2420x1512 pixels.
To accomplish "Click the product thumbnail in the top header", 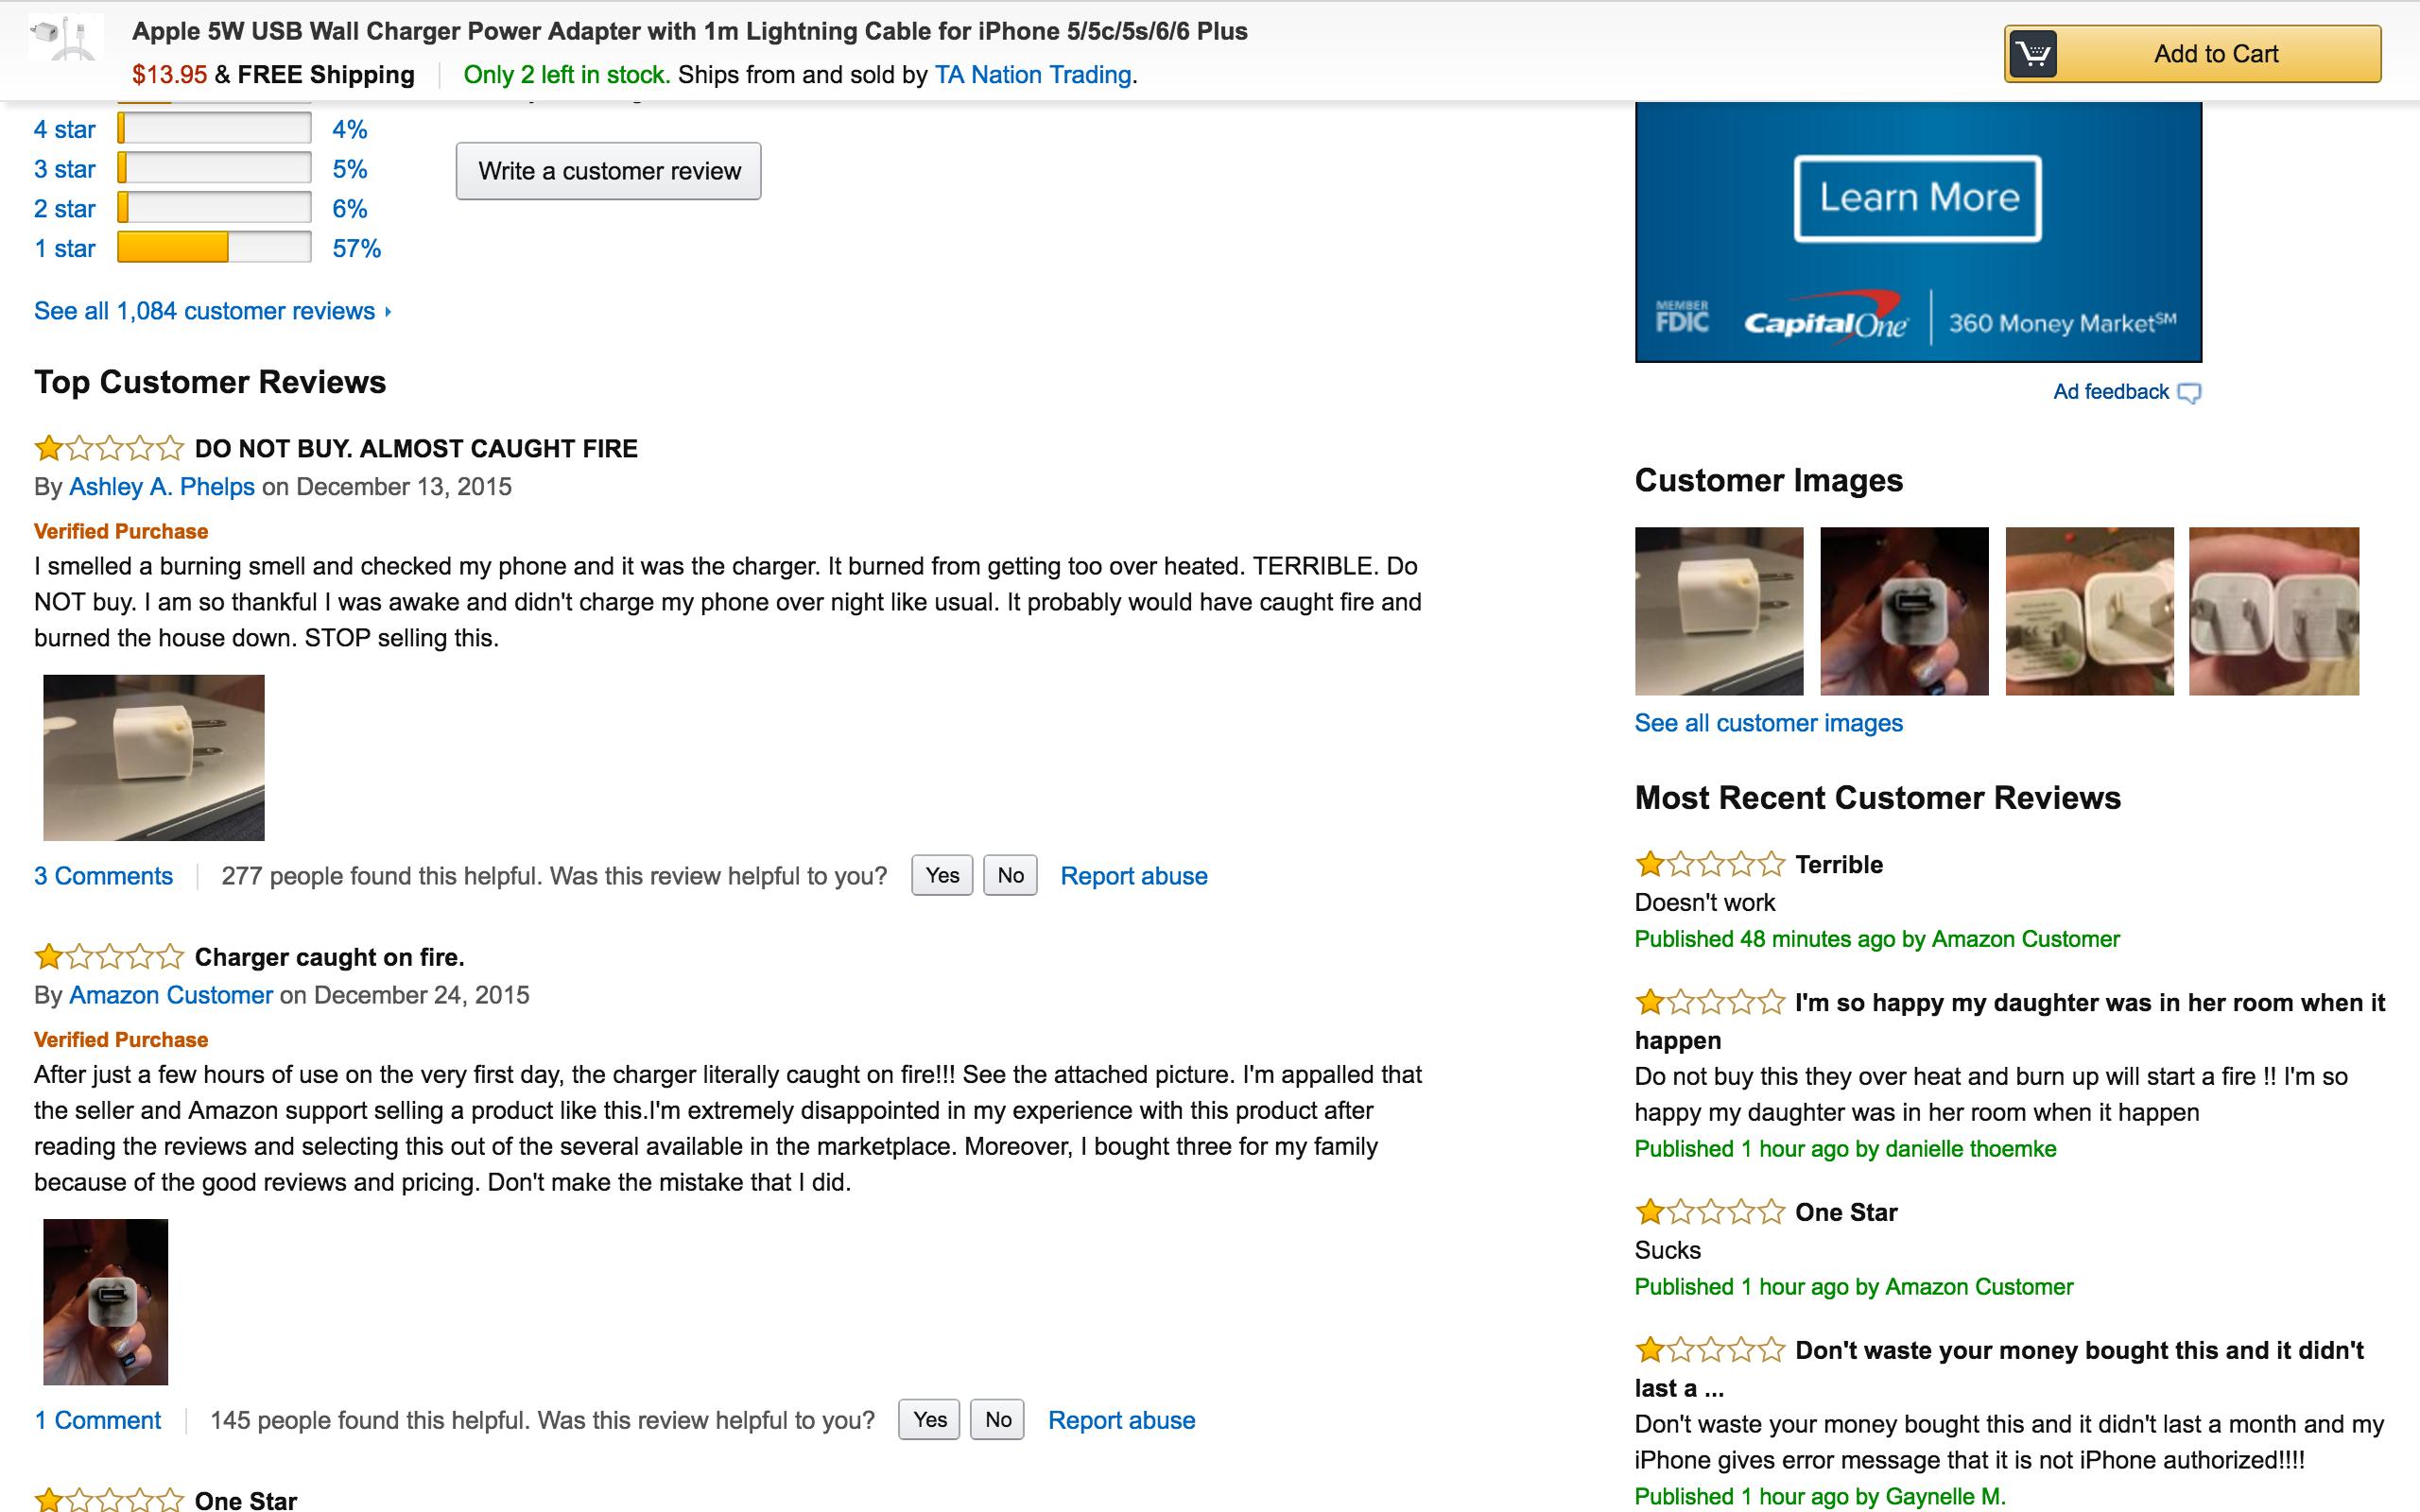I will click(x=65, y=38).
